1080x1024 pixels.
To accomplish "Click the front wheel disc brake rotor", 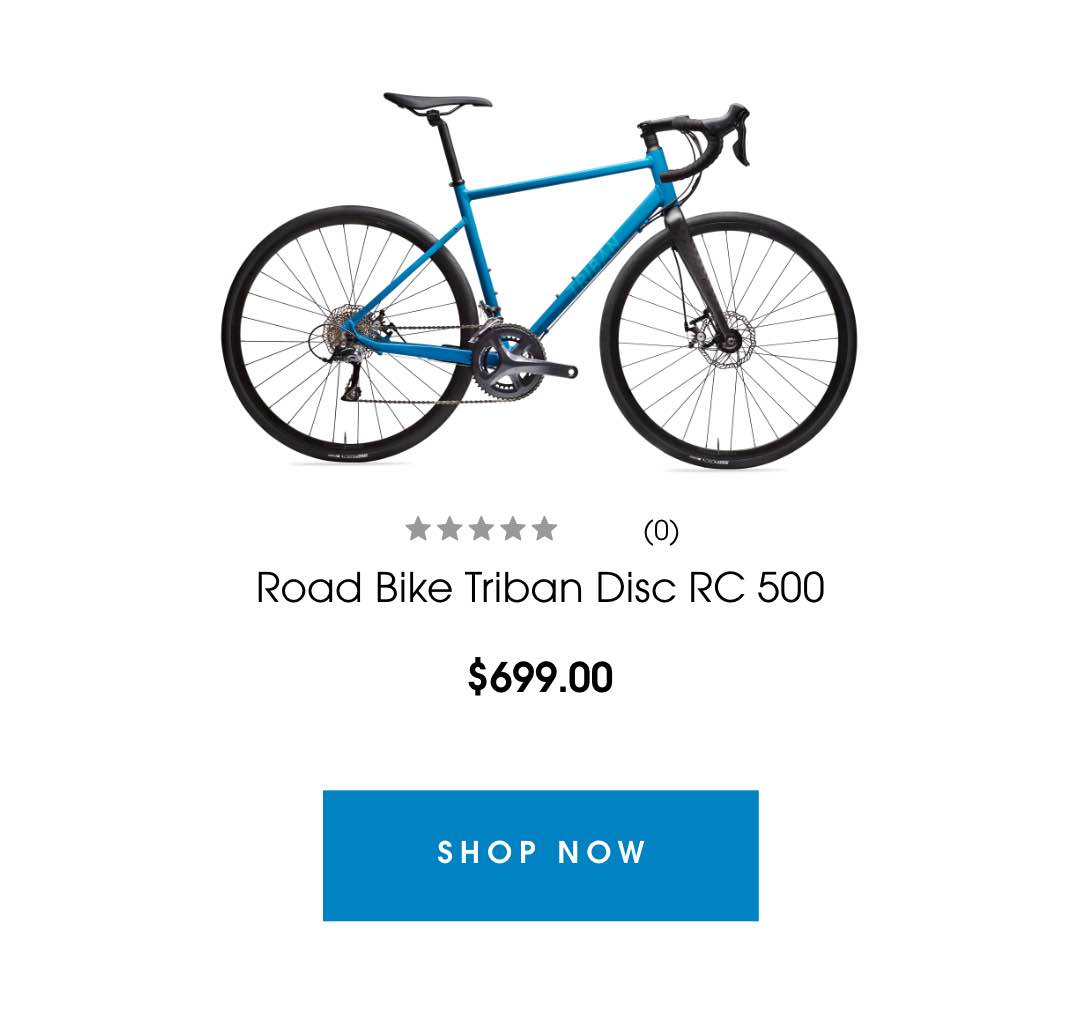I will click(x=730, y=339).
